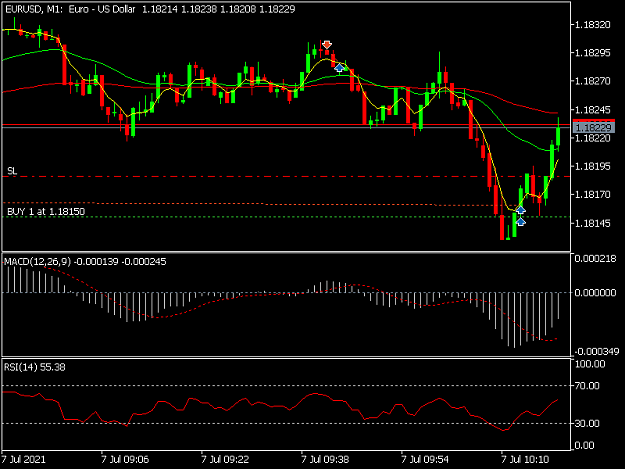Viewport: 625px width, 469px height.
Task: Click MACD scale value -0.000349
Action: pyautogui.click(x=597, y=351)
